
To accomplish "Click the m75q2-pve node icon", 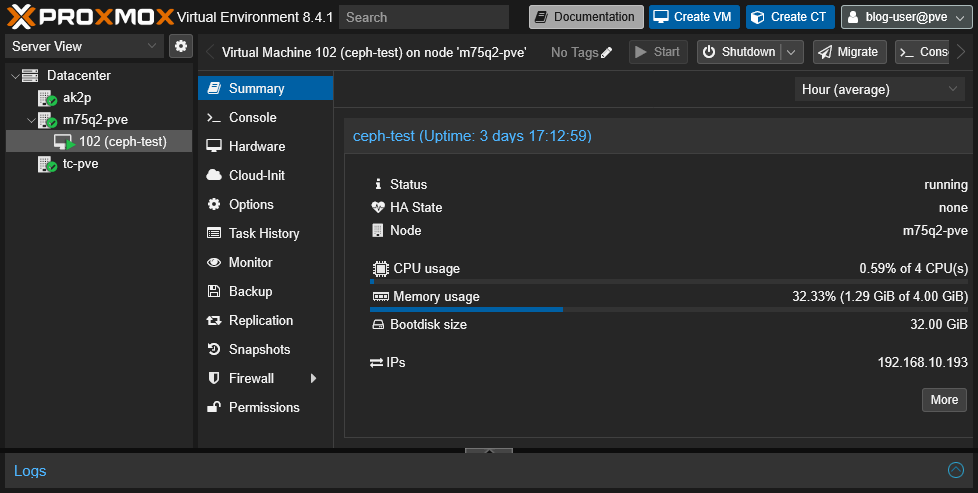I will 47,120.
